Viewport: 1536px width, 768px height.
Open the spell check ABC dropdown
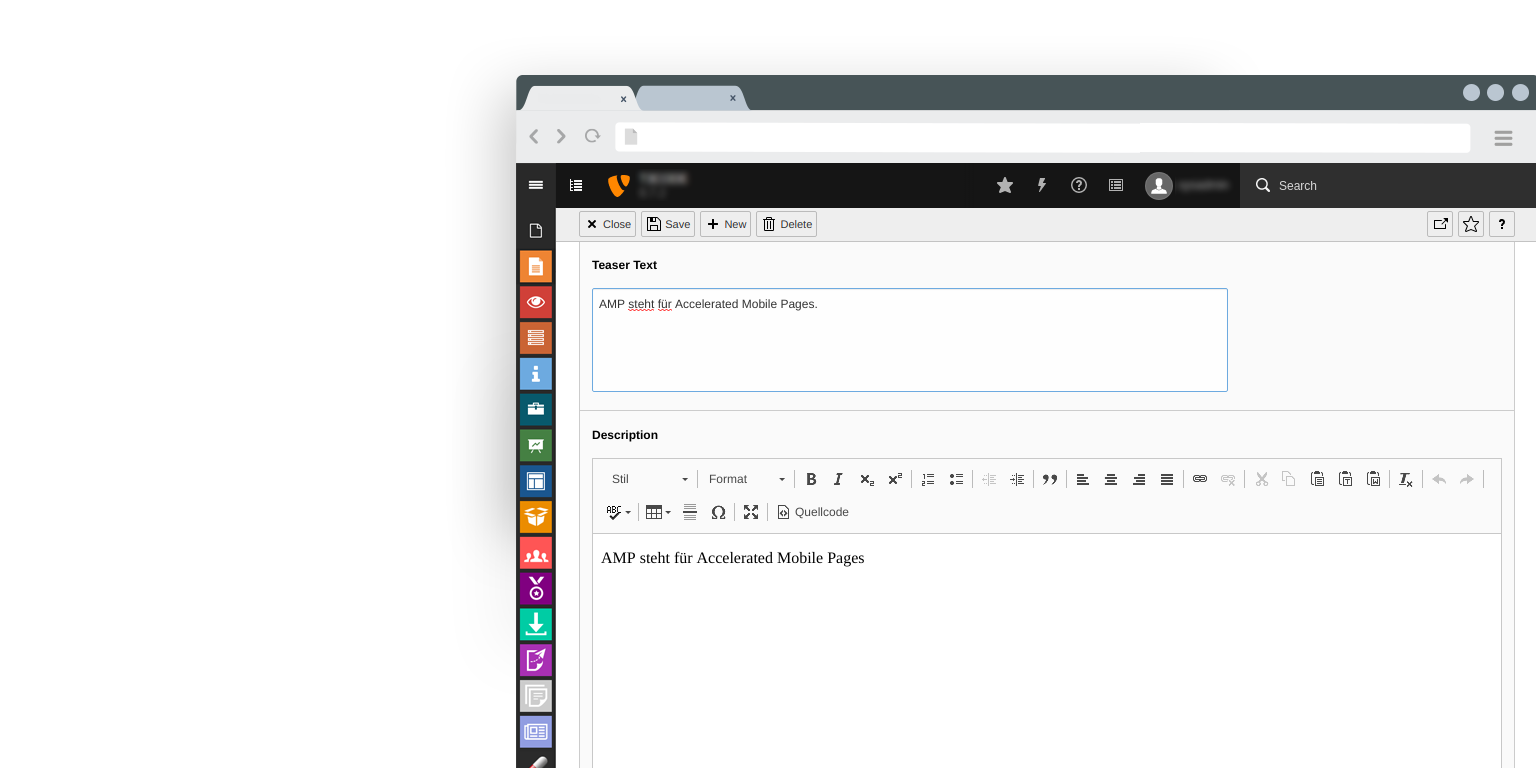pos(619,512)
